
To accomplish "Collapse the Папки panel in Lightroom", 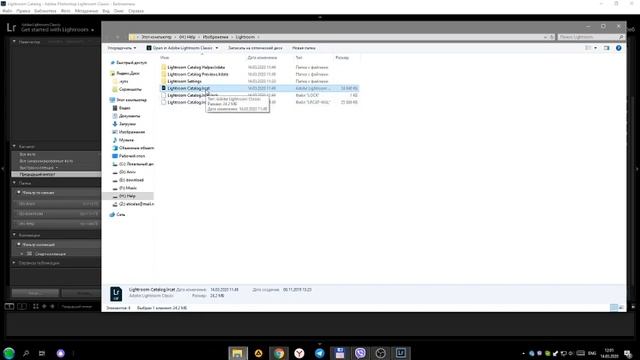I will [x=14, y=183].
